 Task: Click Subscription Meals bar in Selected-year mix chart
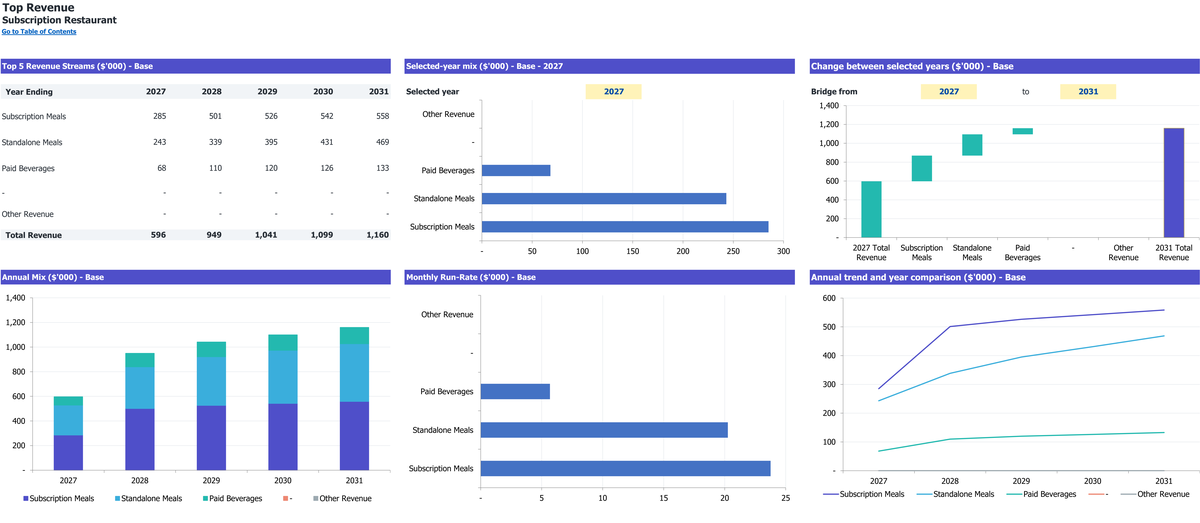[x=625, y=227]
